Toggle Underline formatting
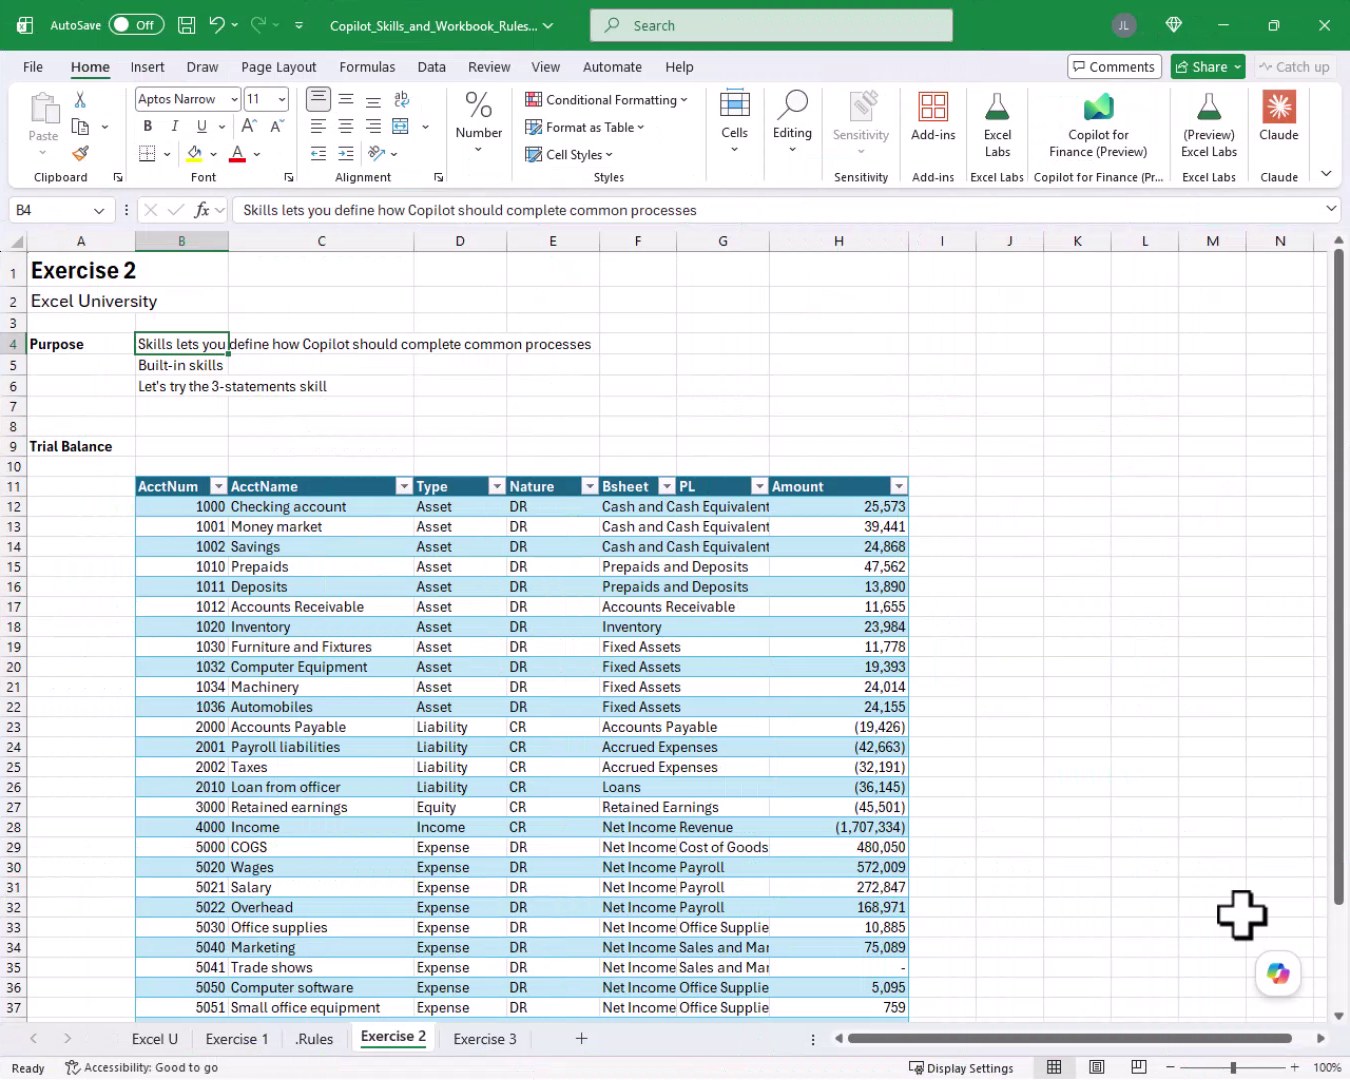This screenshot has width=1350, height=1080. click(x=202, y=126)
